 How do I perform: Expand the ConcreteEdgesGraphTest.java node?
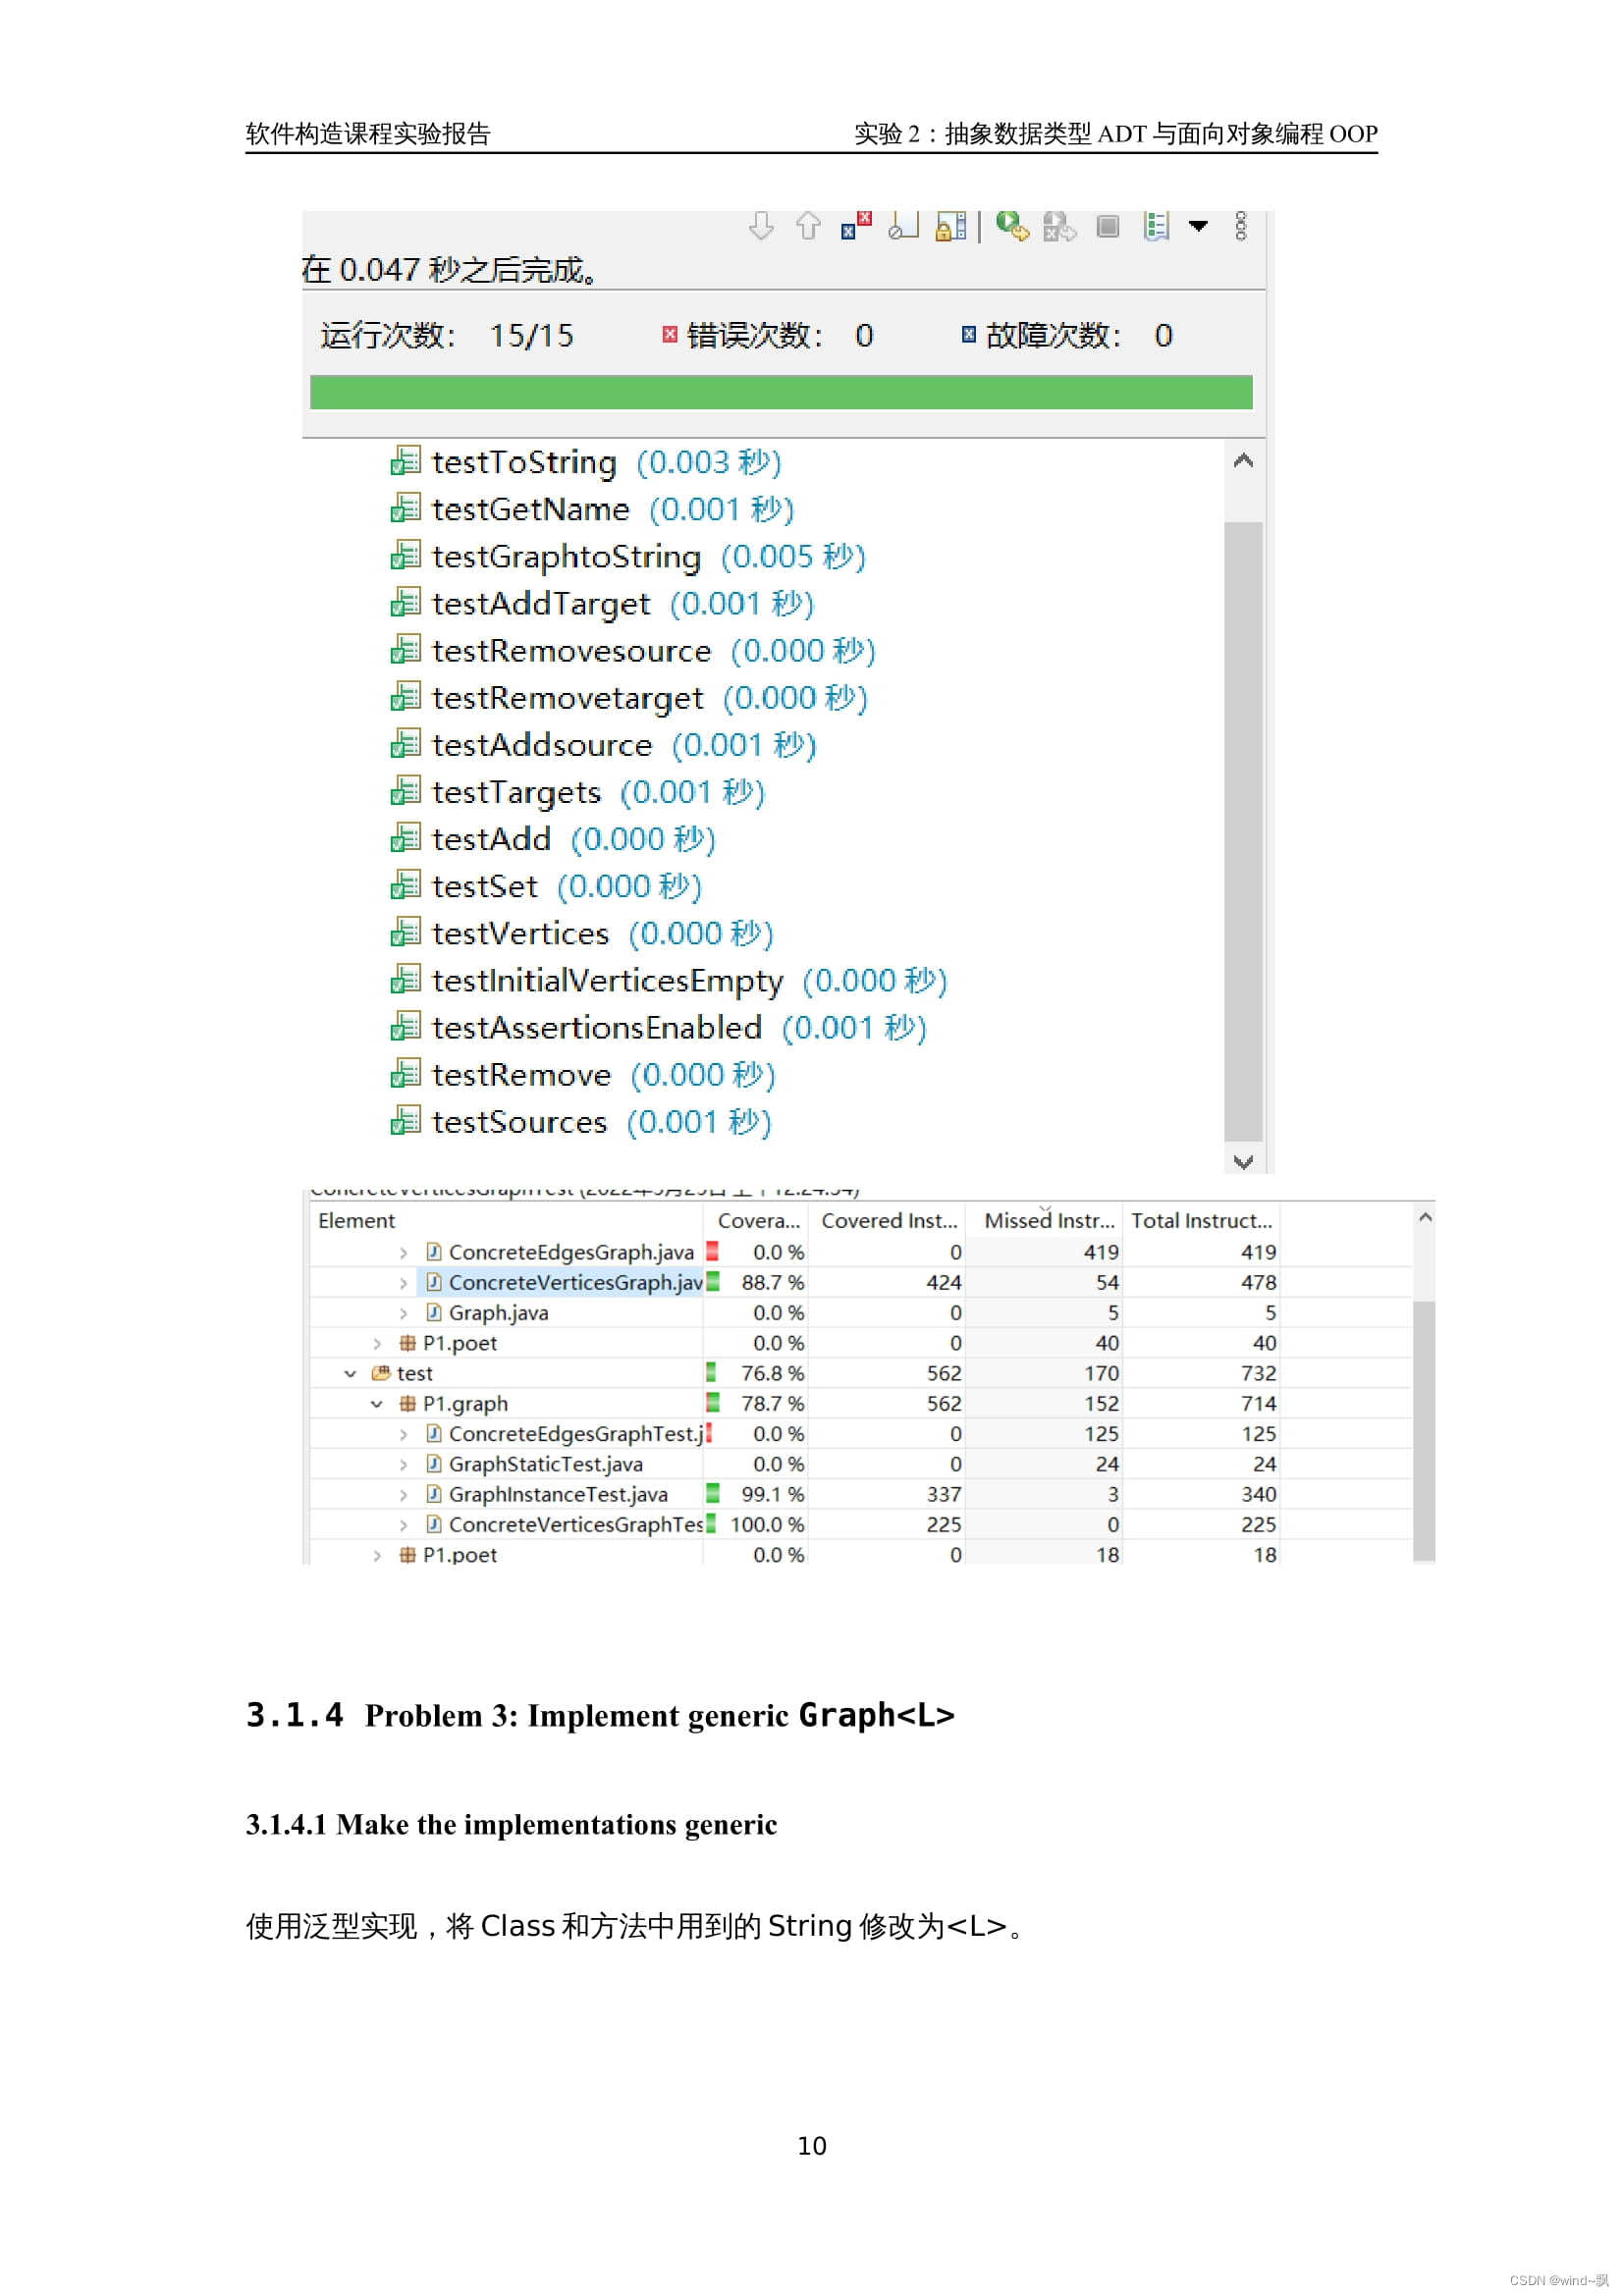403,1434
